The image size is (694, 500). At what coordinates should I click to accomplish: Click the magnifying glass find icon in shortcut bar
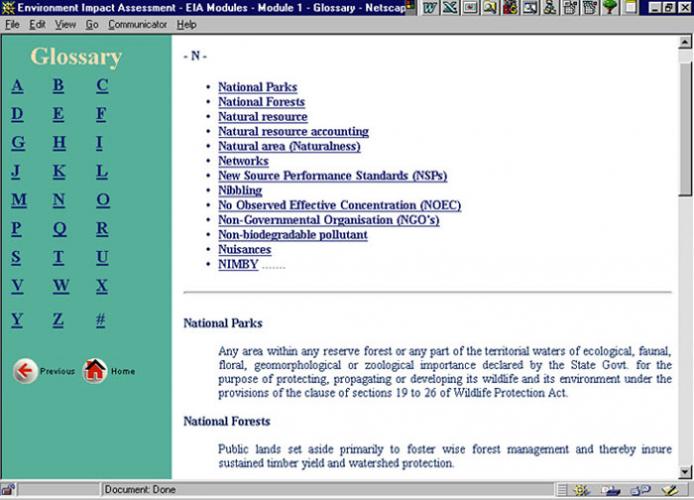[490, 7]
